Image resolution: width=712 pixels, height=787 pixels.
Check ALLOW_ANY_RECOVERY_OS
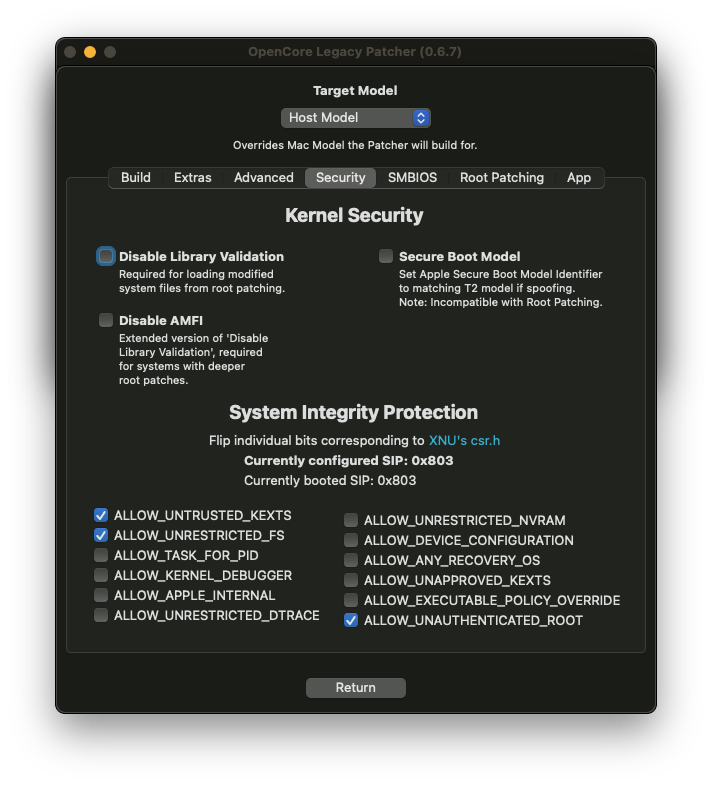[x=351, y=560]
